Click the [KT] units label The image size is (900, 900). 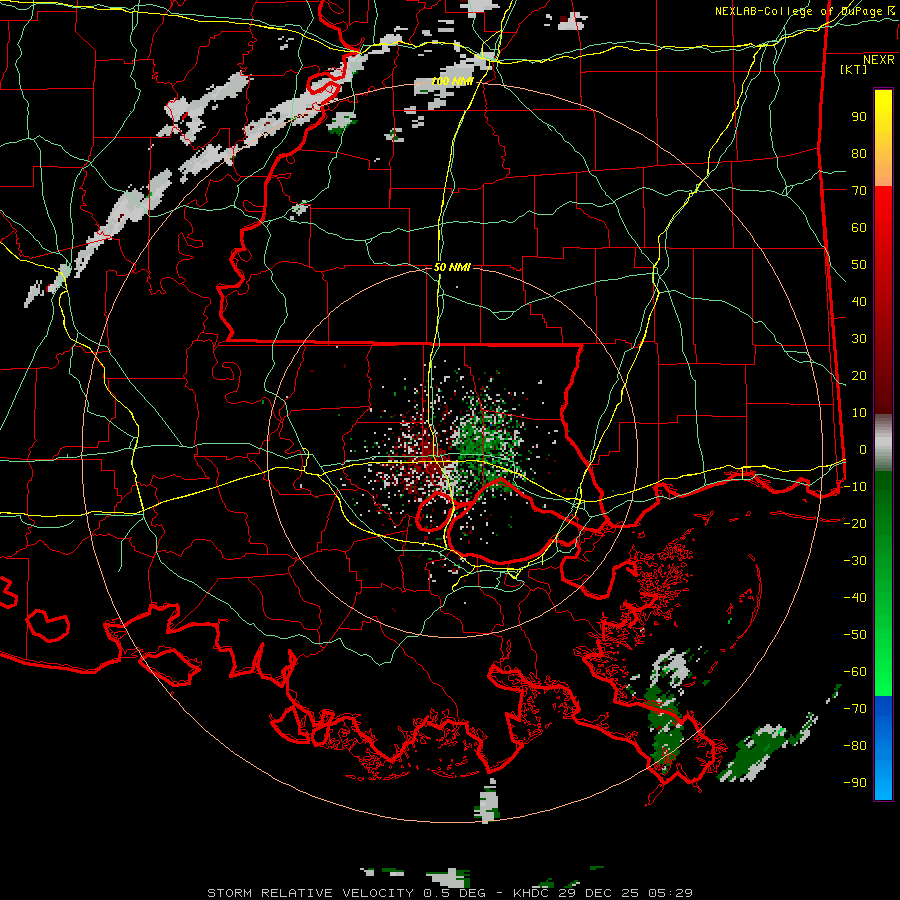pos(853,69)
